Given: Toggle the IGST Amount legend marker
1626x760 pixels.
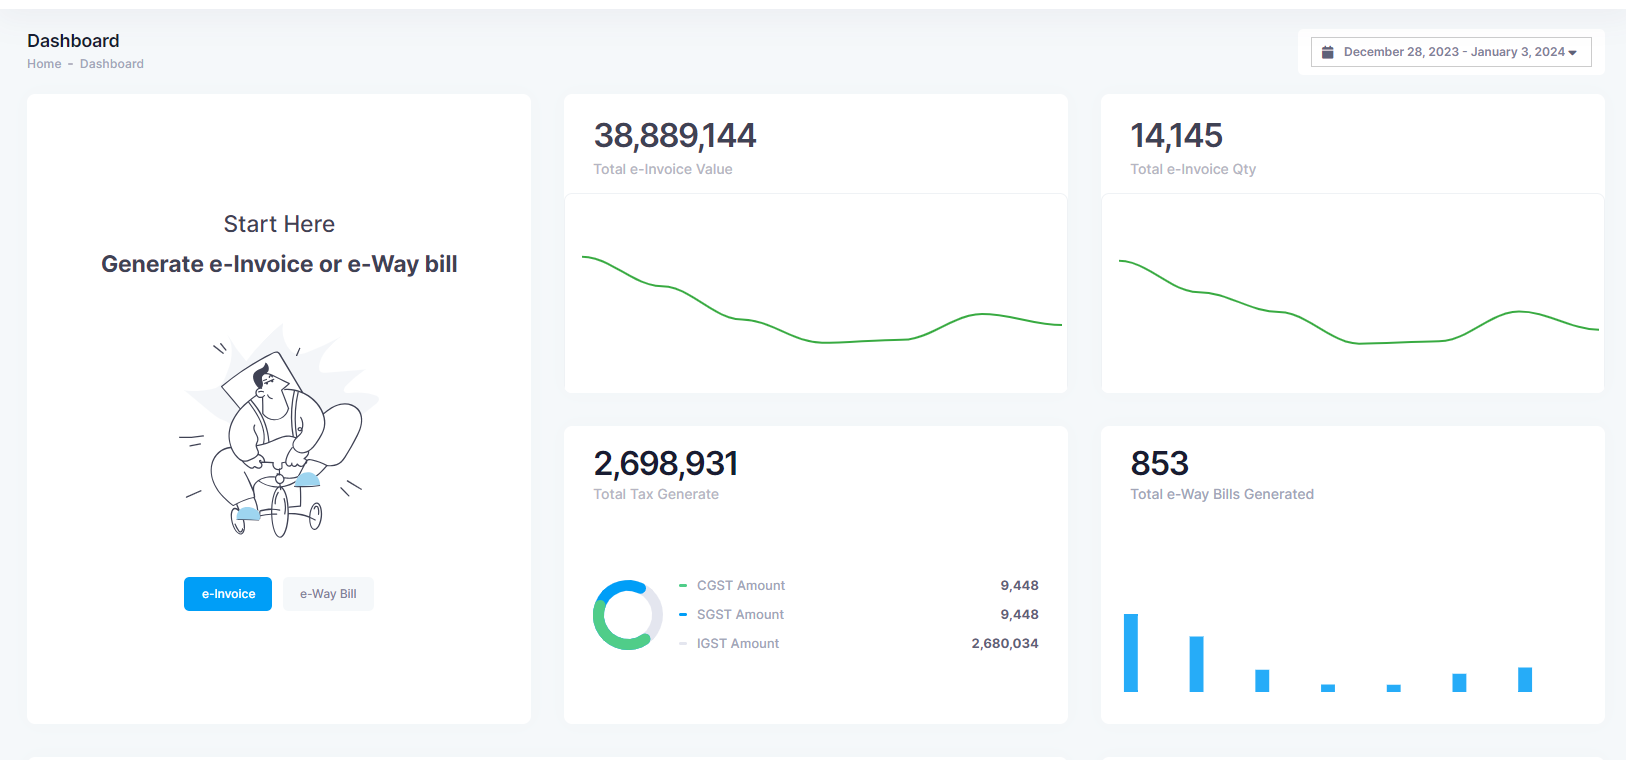Looking at the screenshot, I should coord(683,644).
